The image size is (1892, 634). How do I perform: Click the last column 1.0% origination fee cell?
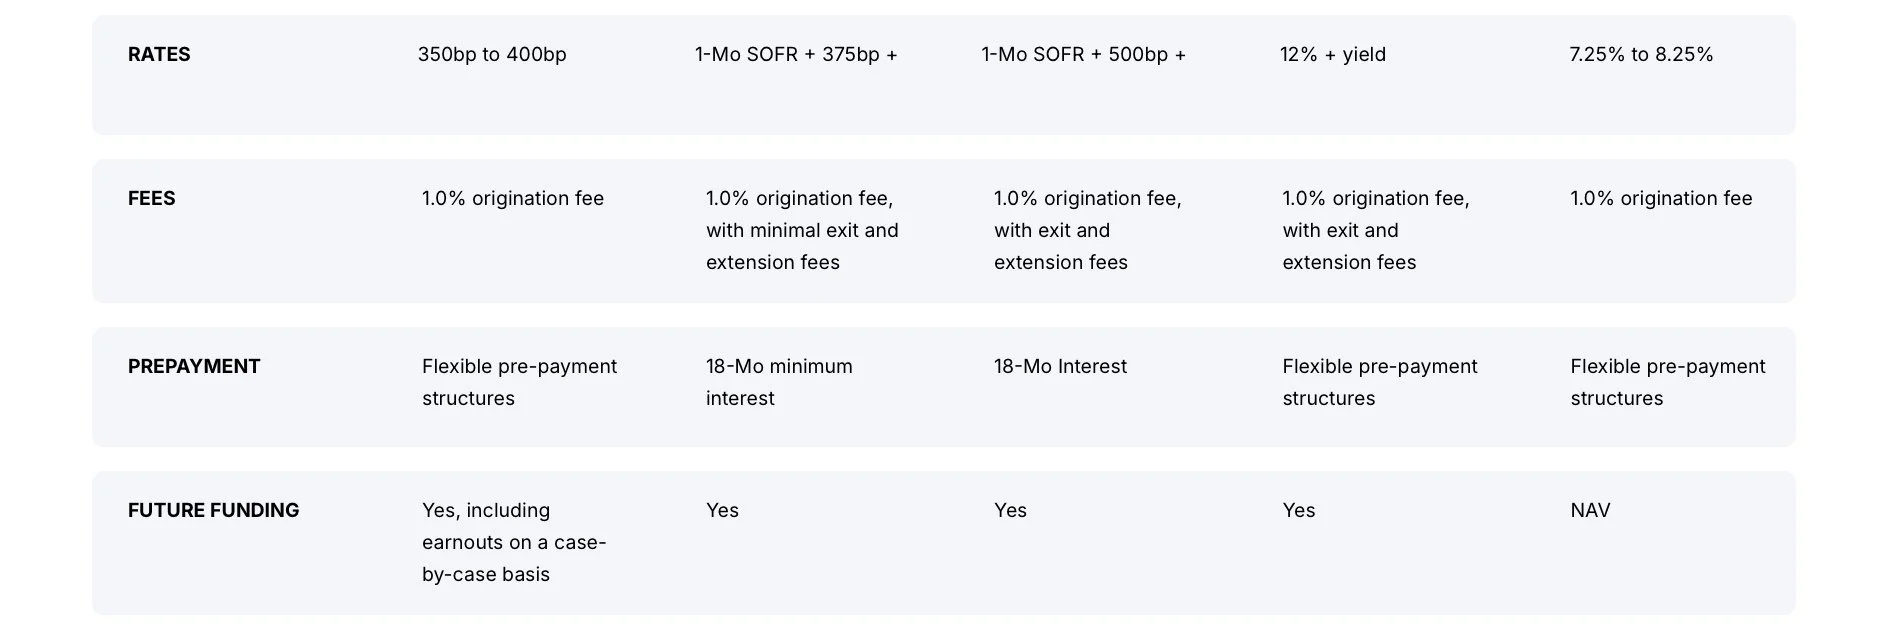(1661, 198)
